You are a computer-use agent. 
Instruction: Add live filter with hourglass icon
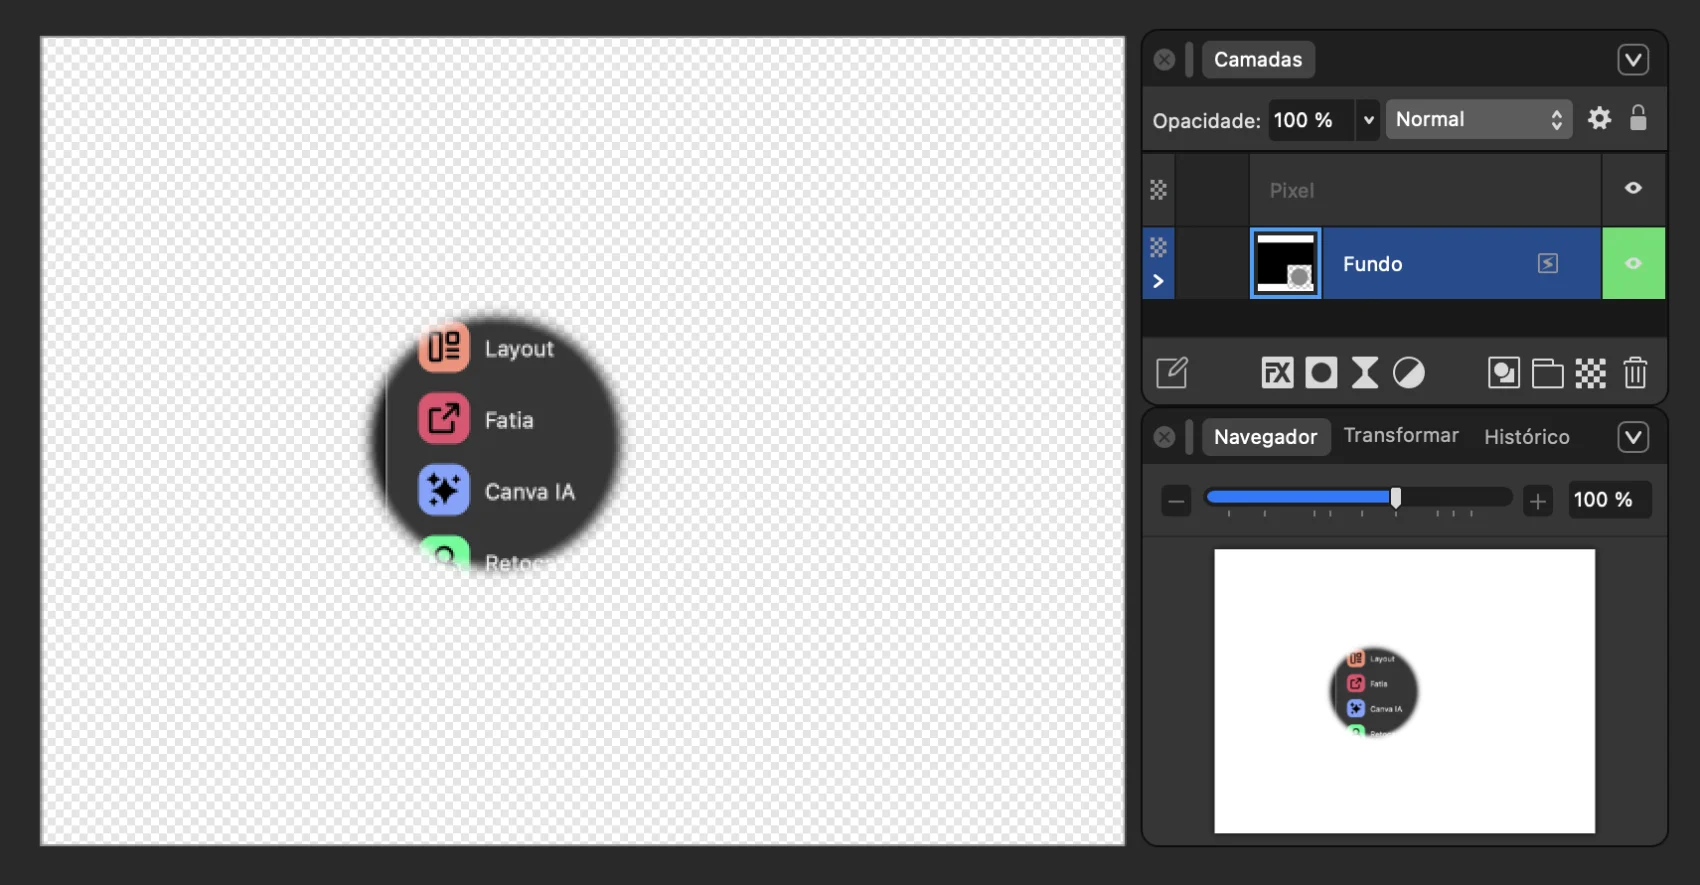pyautogui.click(x=1364, y=373)
